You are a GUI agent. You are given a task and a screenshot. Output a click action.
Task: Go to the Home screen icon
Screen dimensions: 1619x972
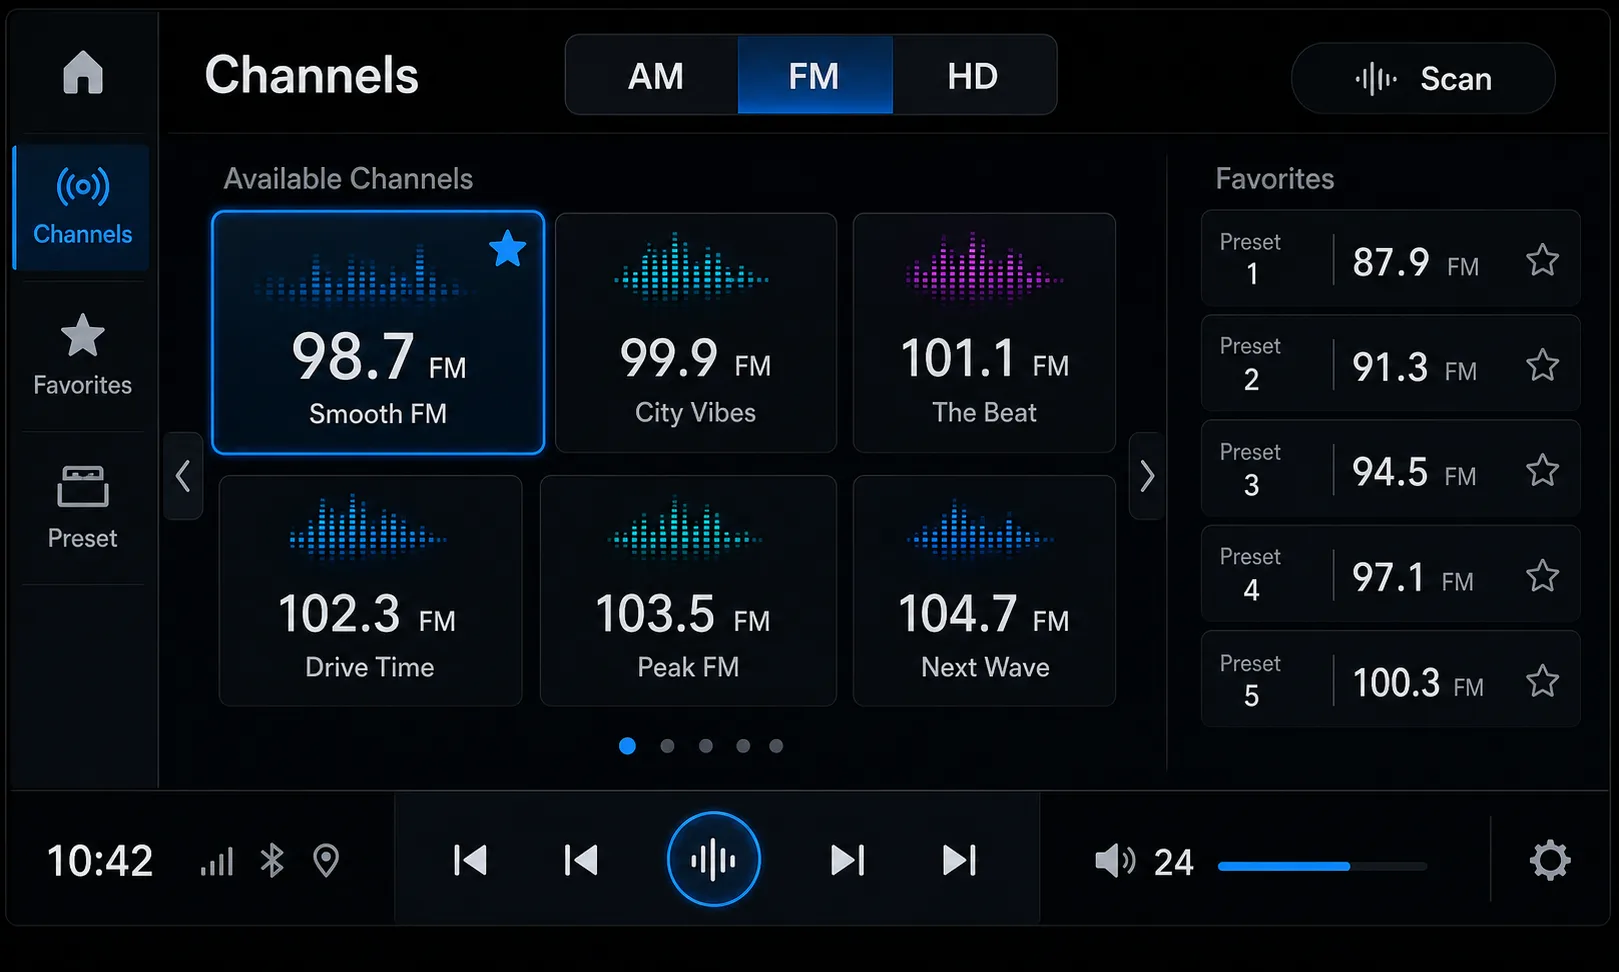[83, 72]
